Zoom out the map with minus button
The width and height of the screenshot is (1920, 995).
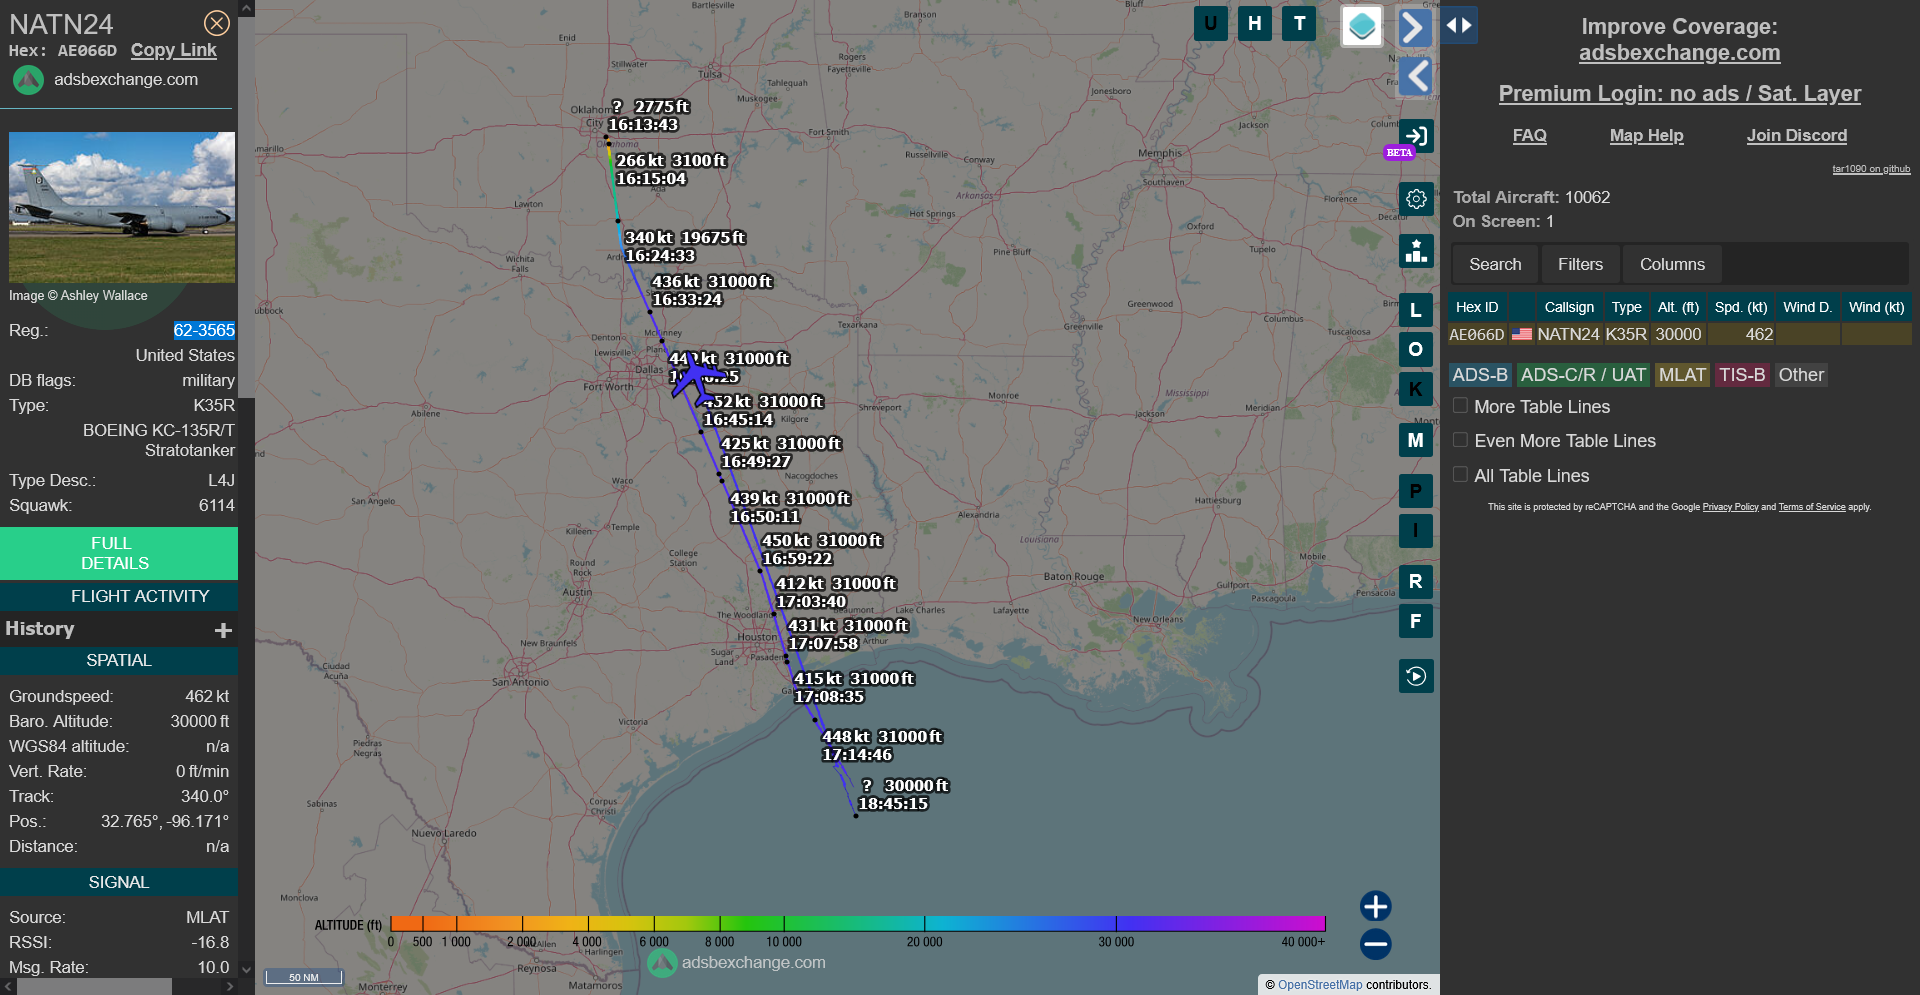click(x=1375, y=944)
